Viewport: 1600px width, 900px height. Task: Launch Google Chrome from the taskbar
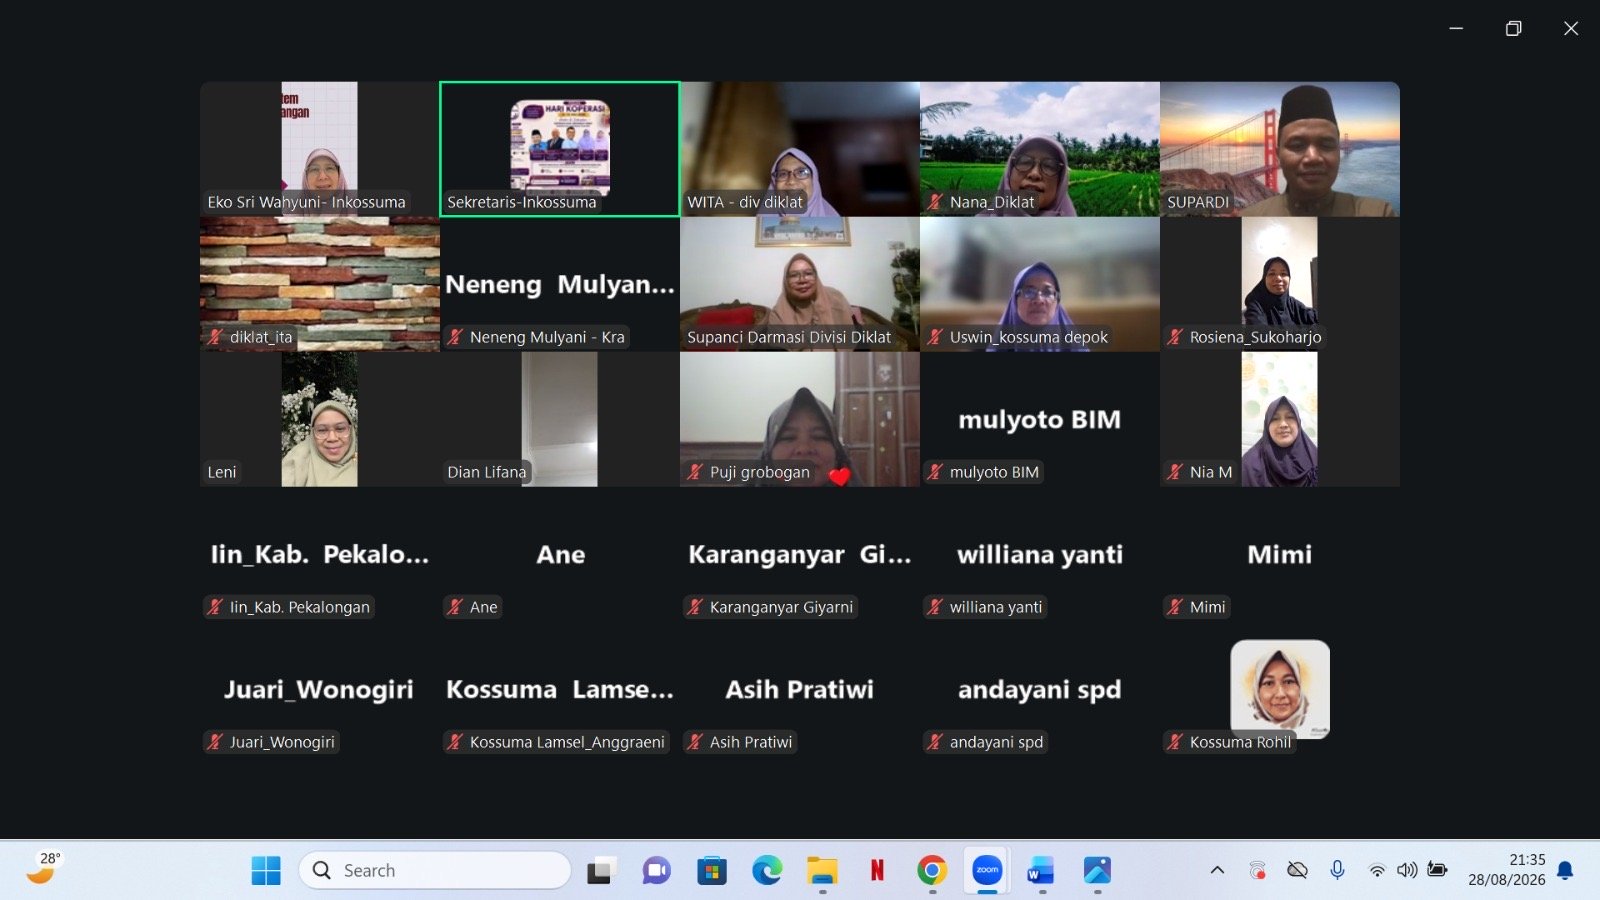[932, 870]
